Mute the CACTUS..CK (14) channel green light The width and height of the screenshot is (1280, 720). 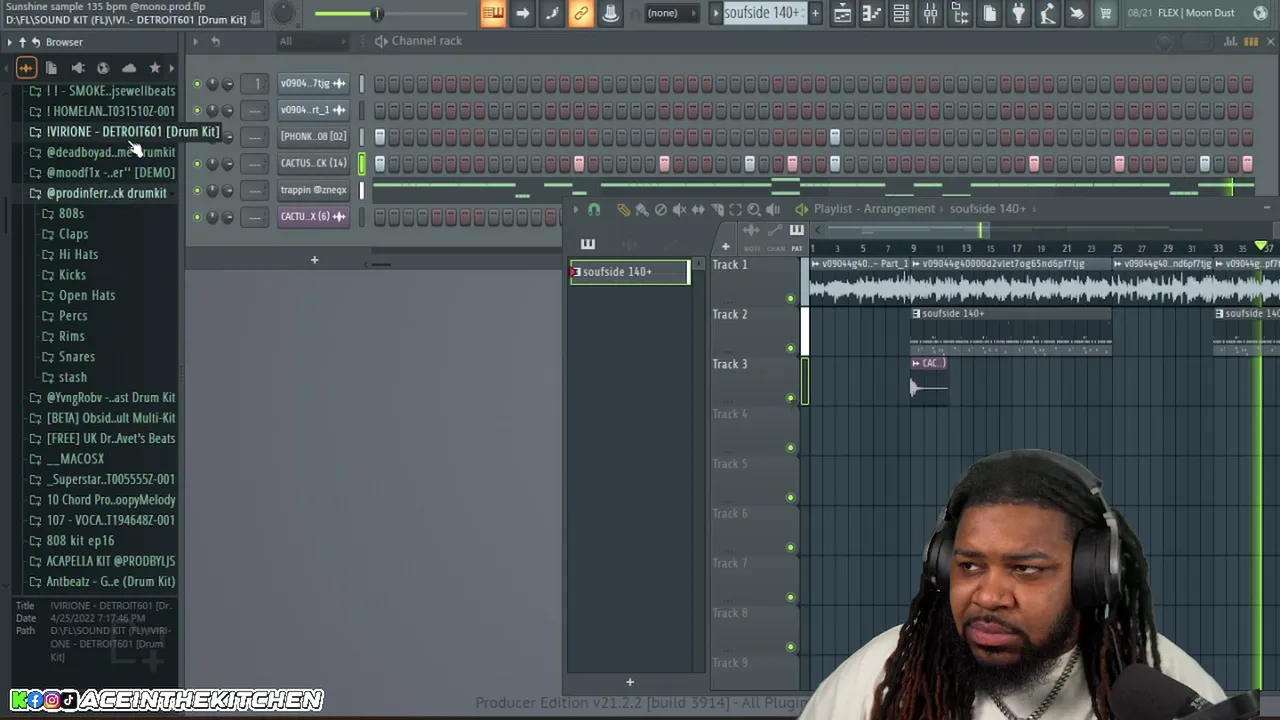point(197,163)
